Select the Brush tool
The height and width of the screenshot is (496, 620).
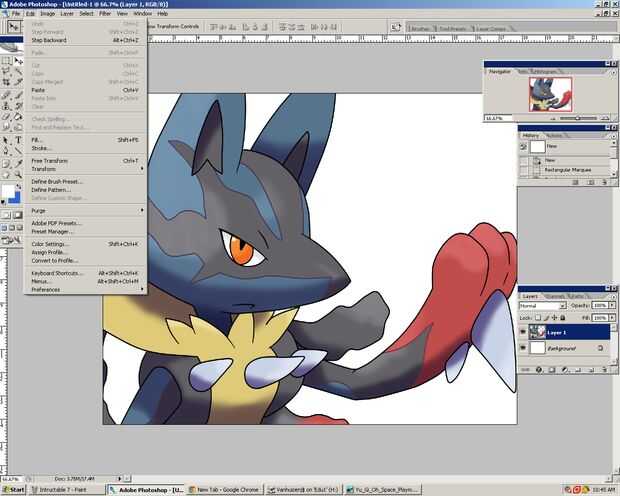coord(18,95)
